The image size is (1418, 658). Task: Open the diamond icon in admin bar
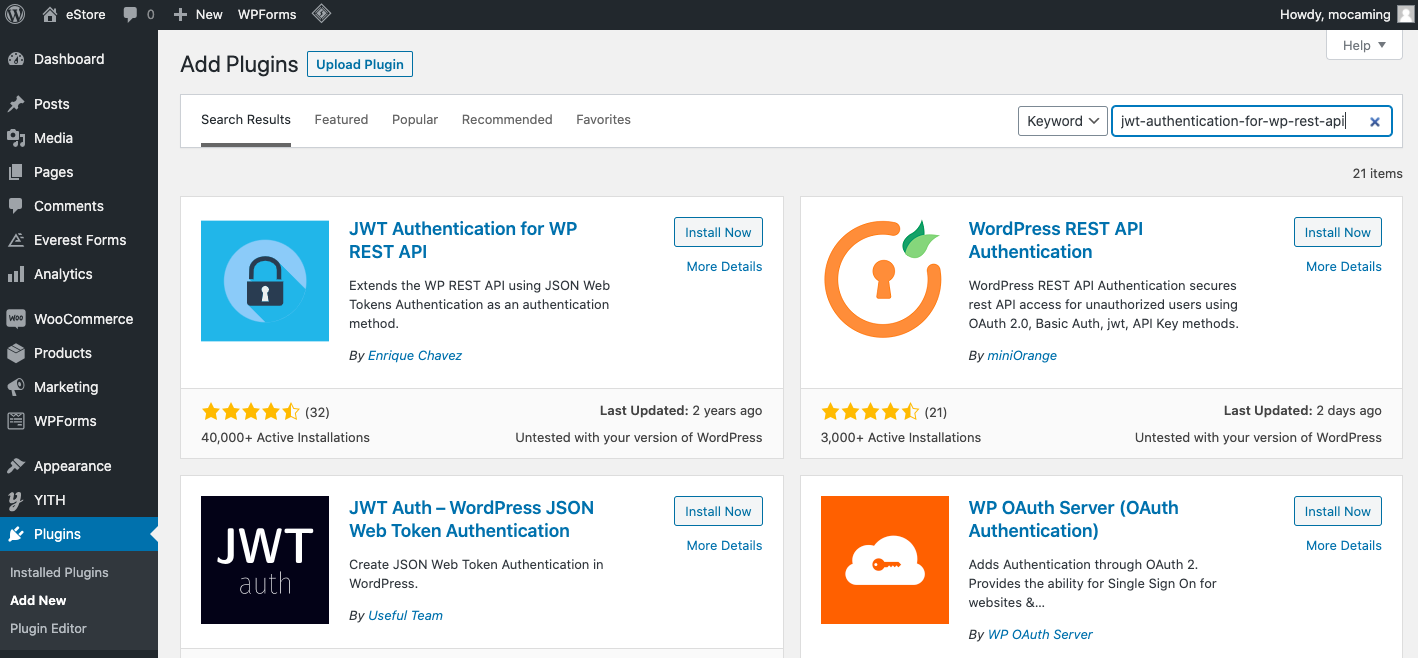point(321,14)
